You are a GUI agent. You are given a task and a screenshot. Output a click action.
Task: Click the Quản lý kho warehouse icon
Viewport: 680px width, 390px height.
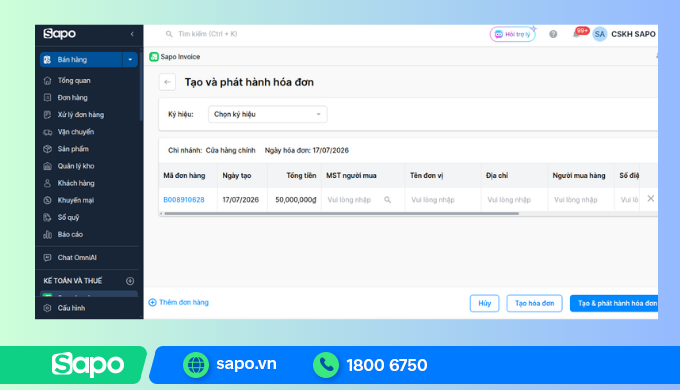tap(48, 166)
